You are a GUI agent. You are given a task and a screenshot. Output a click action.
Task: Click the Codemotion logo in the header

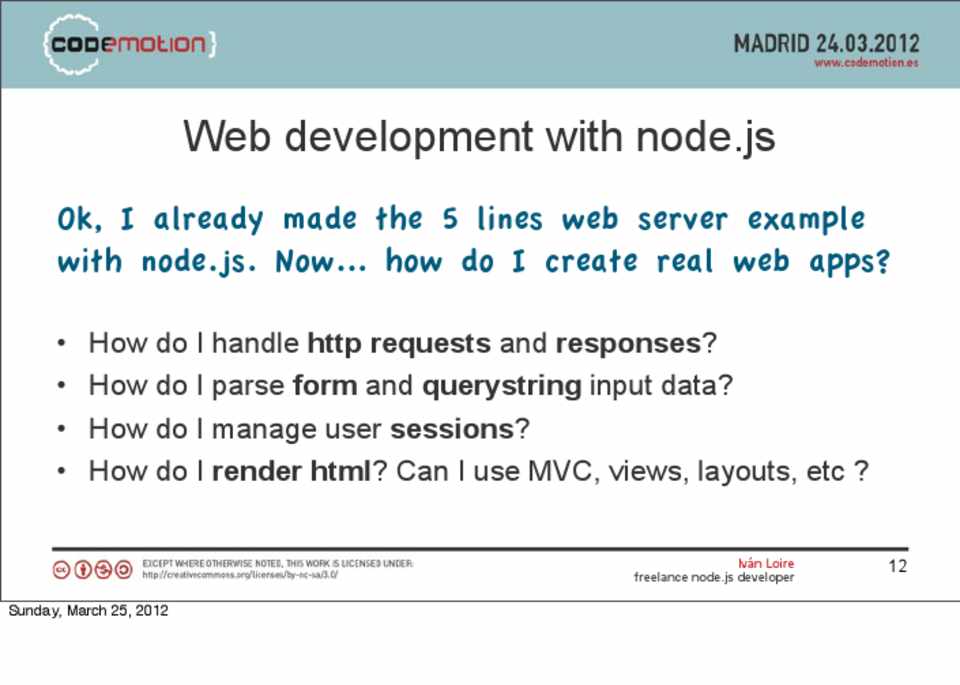point(129,45)
